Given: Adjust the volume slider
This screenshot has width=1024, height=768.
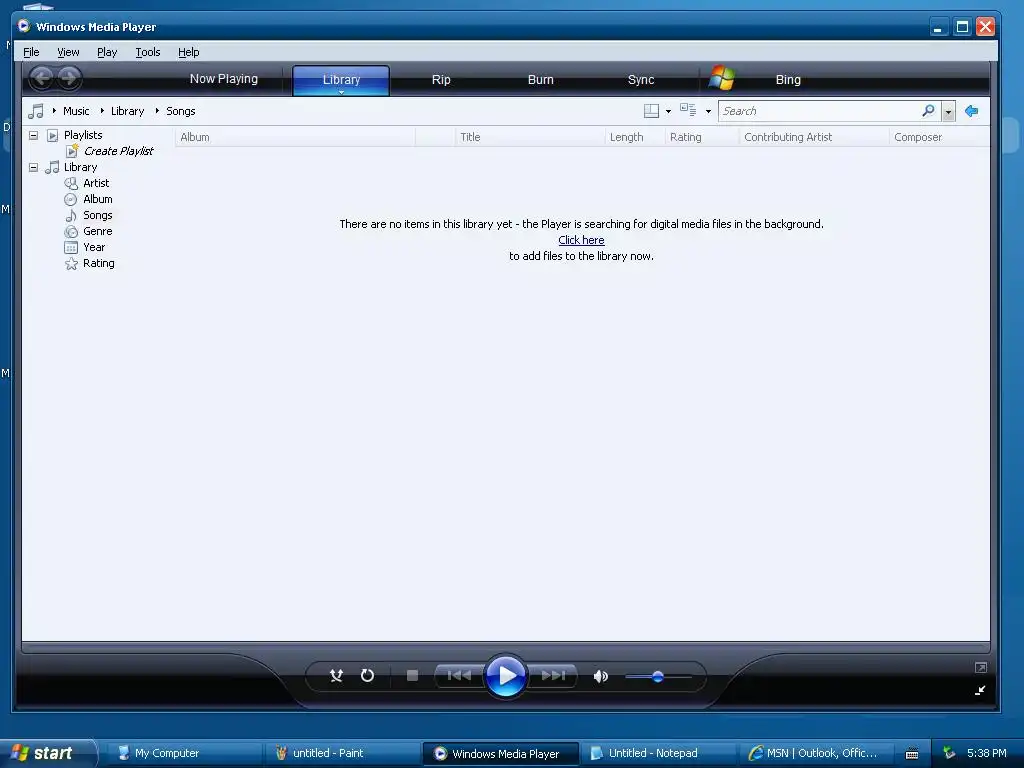Looking at the screenshot, I should pos(658,677).
